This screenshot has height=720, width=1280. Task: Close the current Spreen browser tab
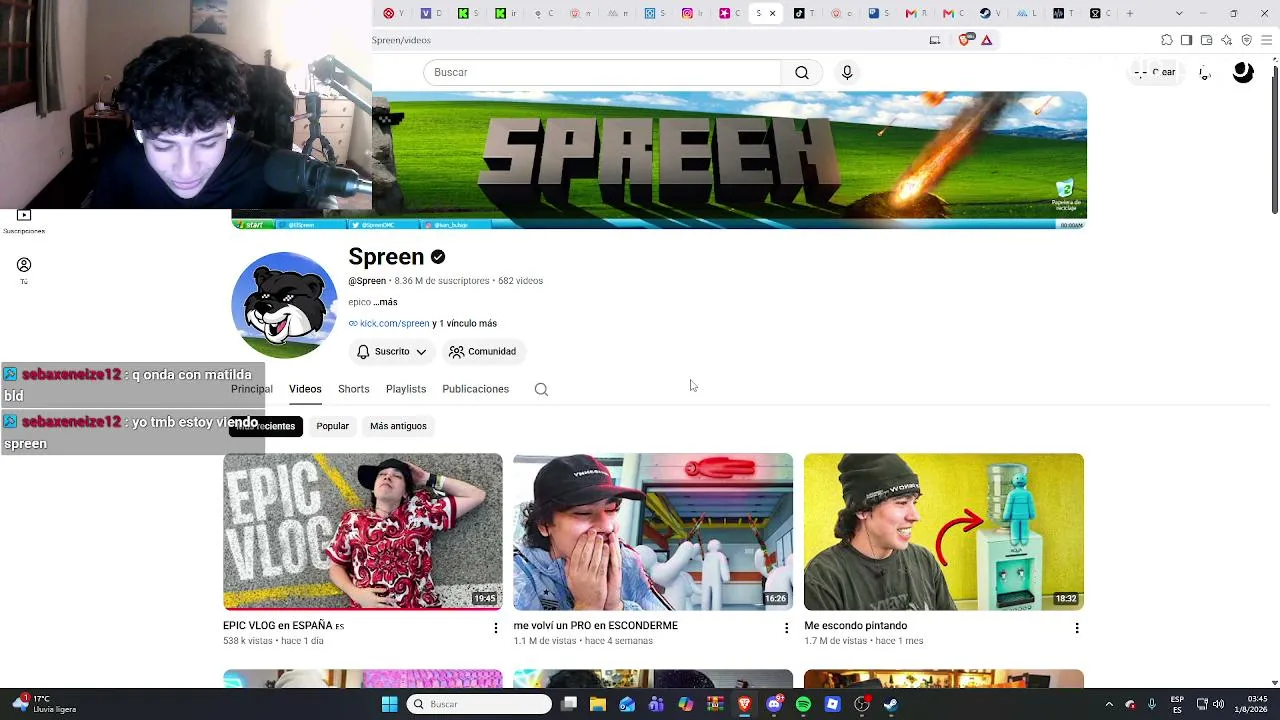coord(772,13)
